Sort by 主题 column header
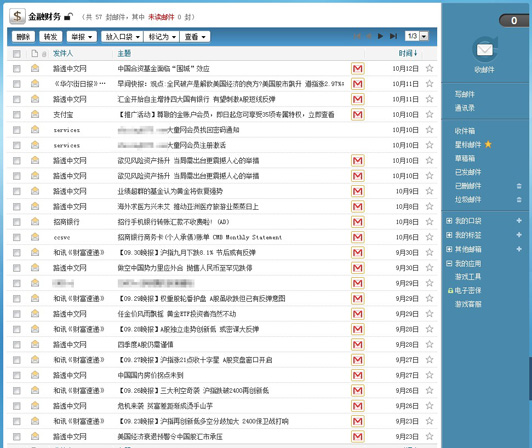532x448 pixels. [124, 53]
